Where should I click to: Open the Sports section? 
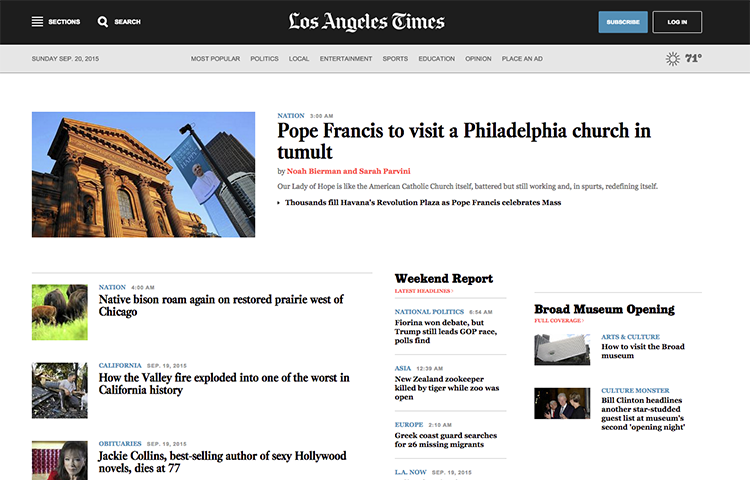[395, 59]
